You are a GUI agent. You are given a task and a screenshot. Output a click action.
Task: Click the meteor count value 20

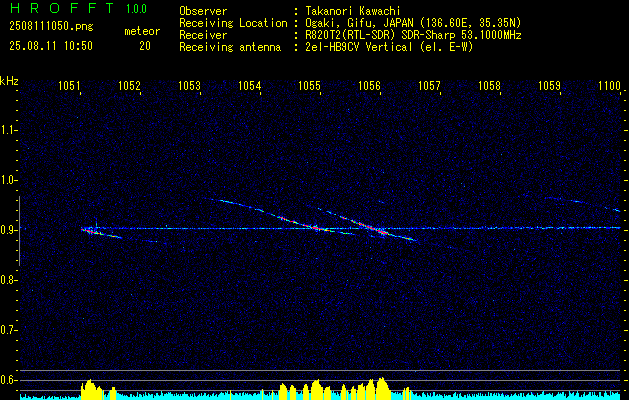[x=145, y=46]
